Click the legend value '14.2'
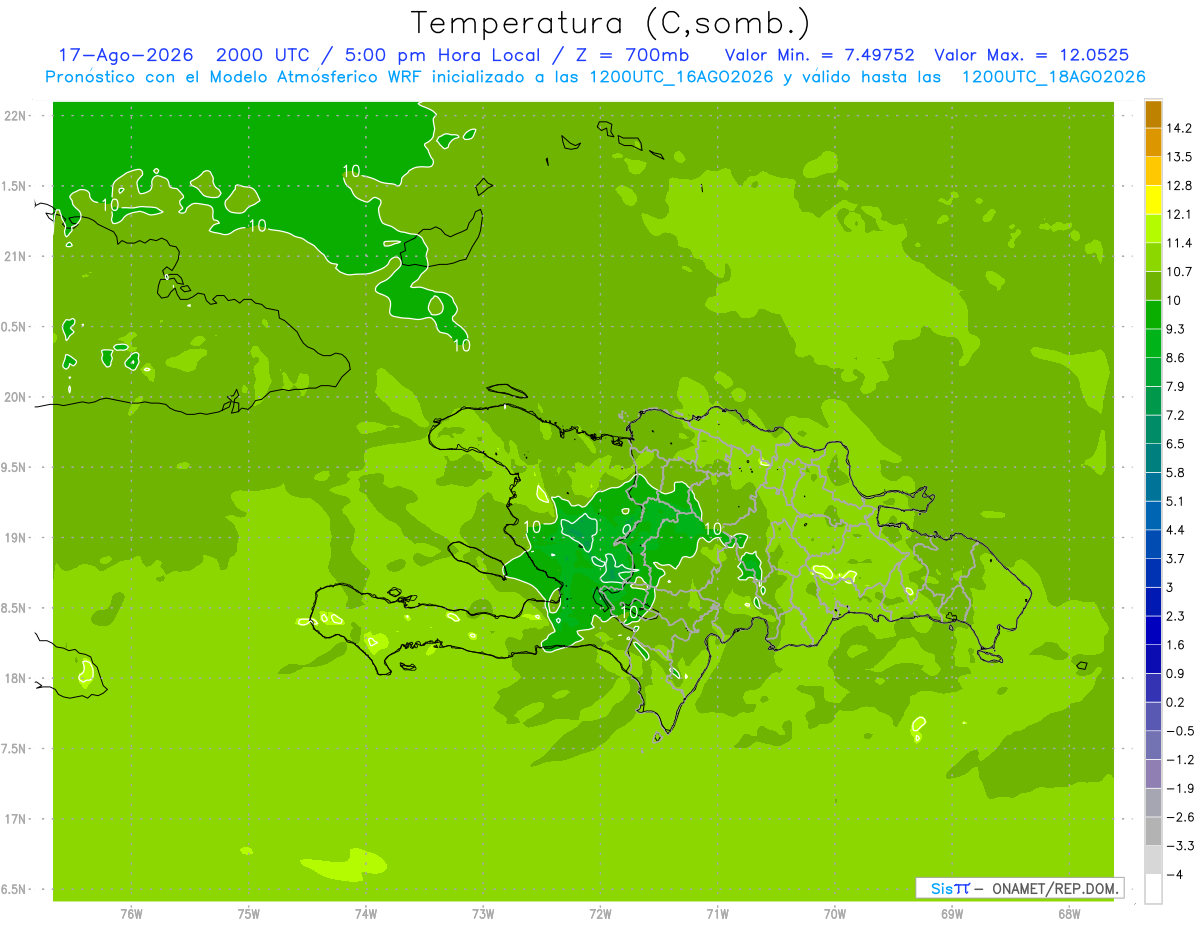Viewport: 1200px width, 927px height. (x=1180, y=128)
